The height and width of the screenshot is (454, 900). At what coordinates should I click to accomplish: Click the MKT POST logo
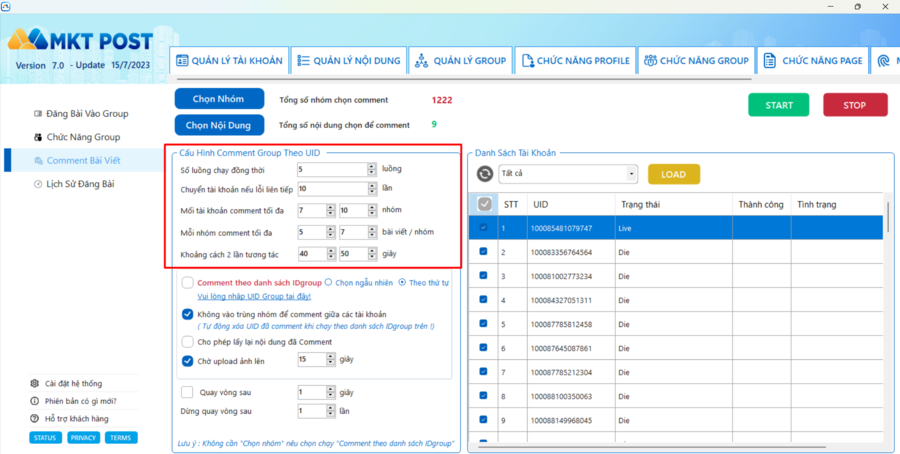tap(80, 40)
